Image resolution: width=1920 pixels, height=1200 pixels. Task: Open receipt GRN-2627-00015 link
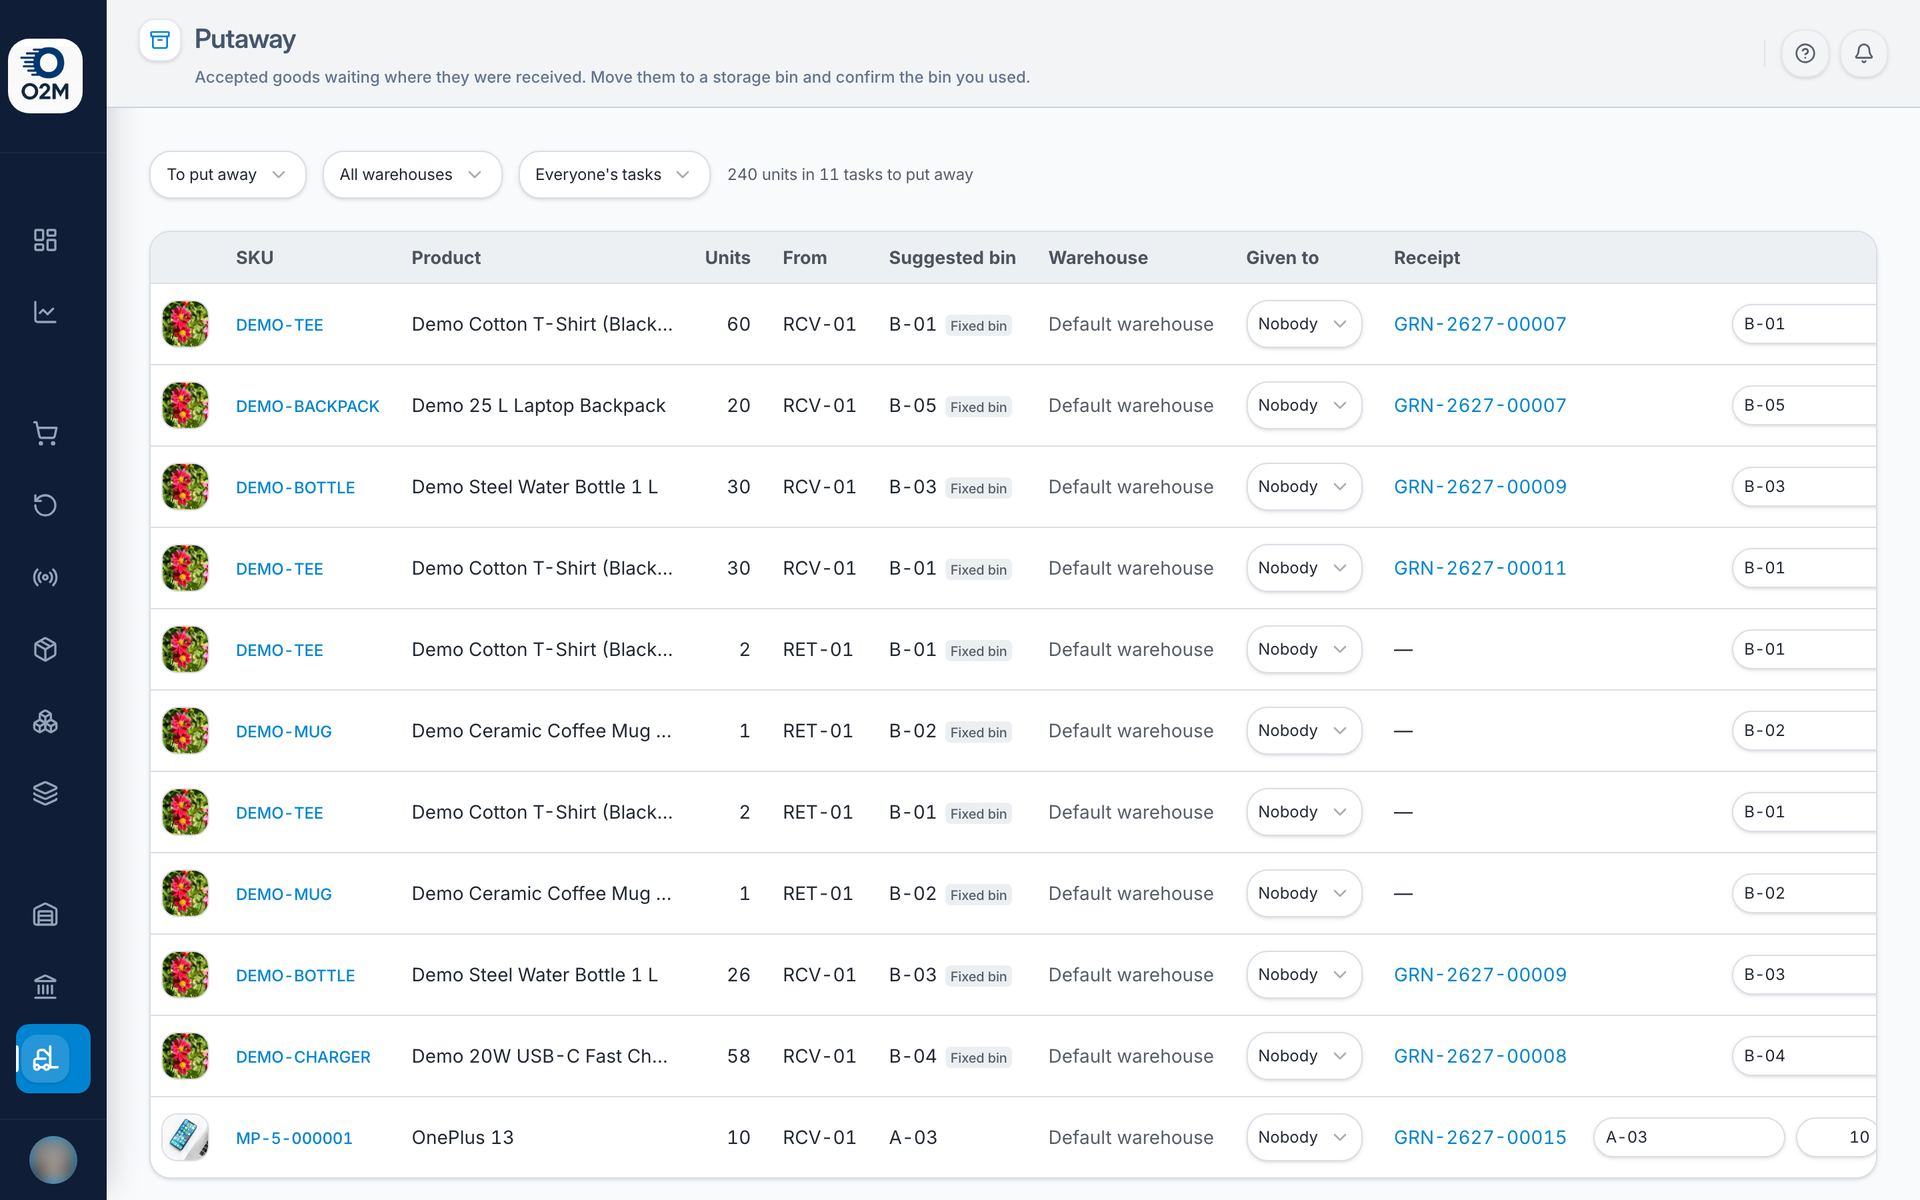(x=1480, y=1138)
